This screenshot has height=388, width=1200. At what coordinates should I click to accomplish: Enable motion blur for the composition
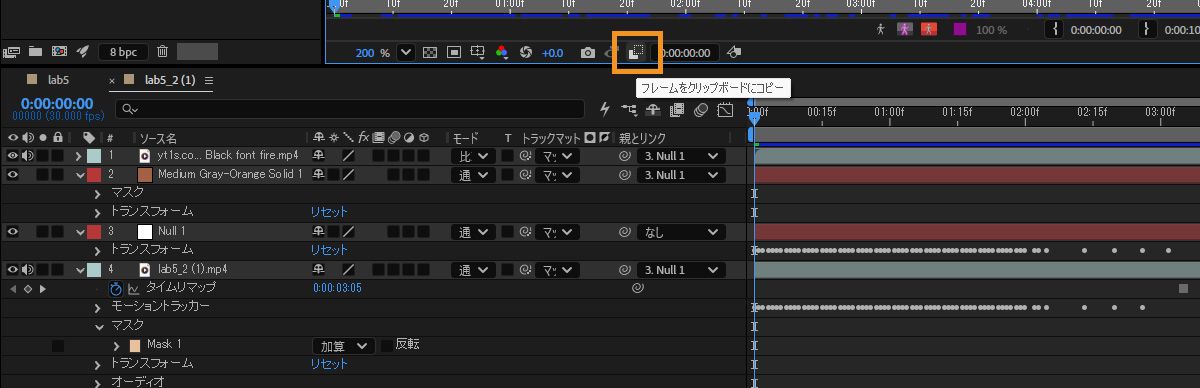click(702, 109)
